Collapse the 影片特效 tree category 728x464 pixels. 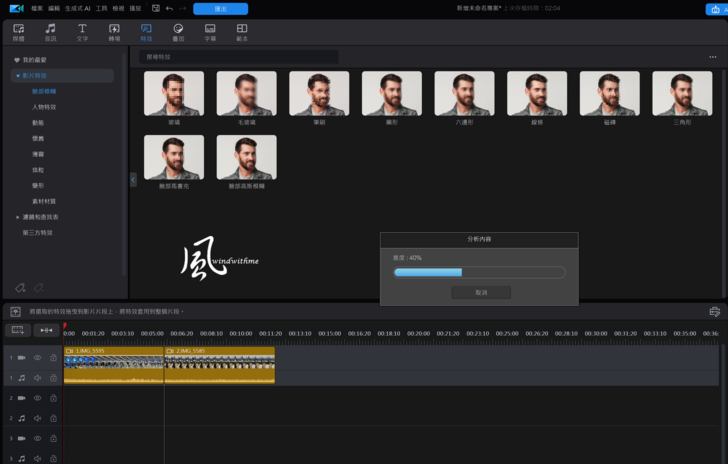18,75
